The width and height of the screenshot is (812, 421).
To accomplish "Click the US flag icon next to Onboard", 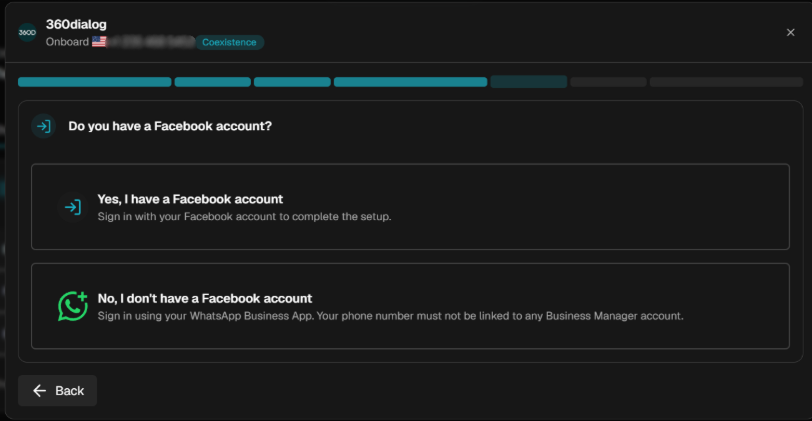I will click(x=99, y=42).
